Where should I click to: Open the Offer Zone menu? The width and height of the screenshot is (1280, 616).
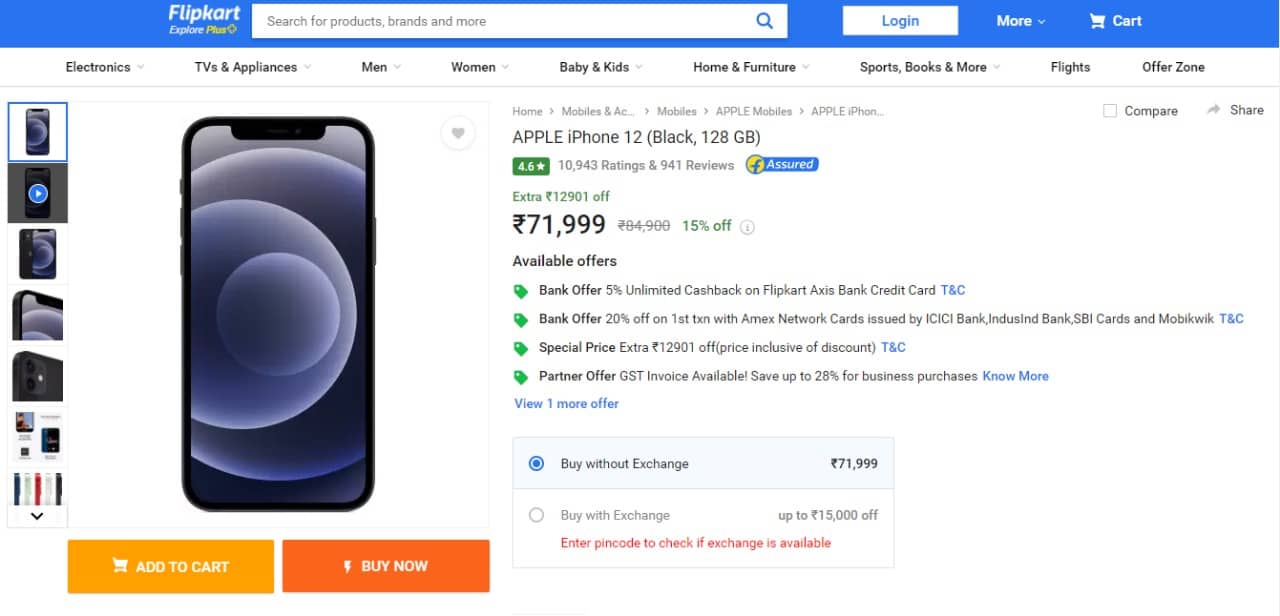1173,67
